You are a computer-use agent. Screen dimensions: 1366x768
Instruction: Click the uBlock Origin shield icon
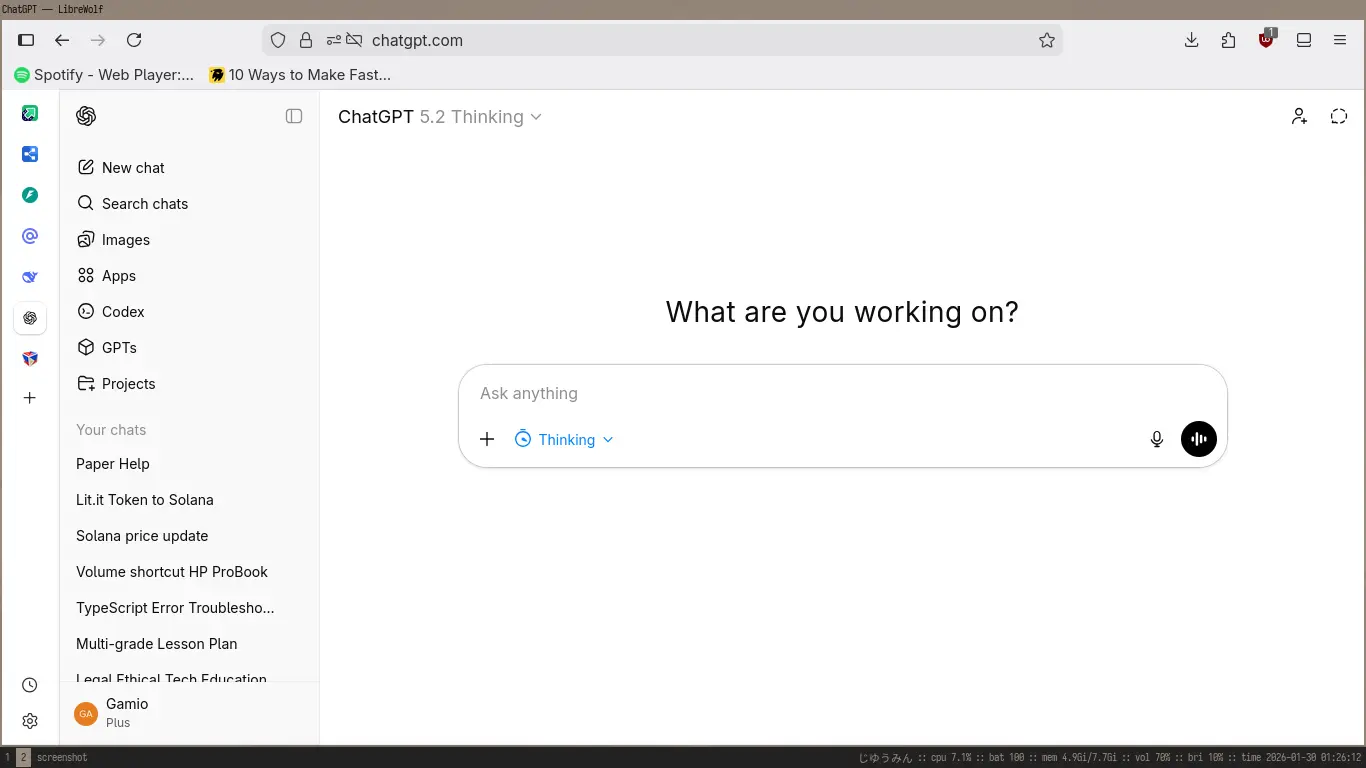coord(1267,40)
